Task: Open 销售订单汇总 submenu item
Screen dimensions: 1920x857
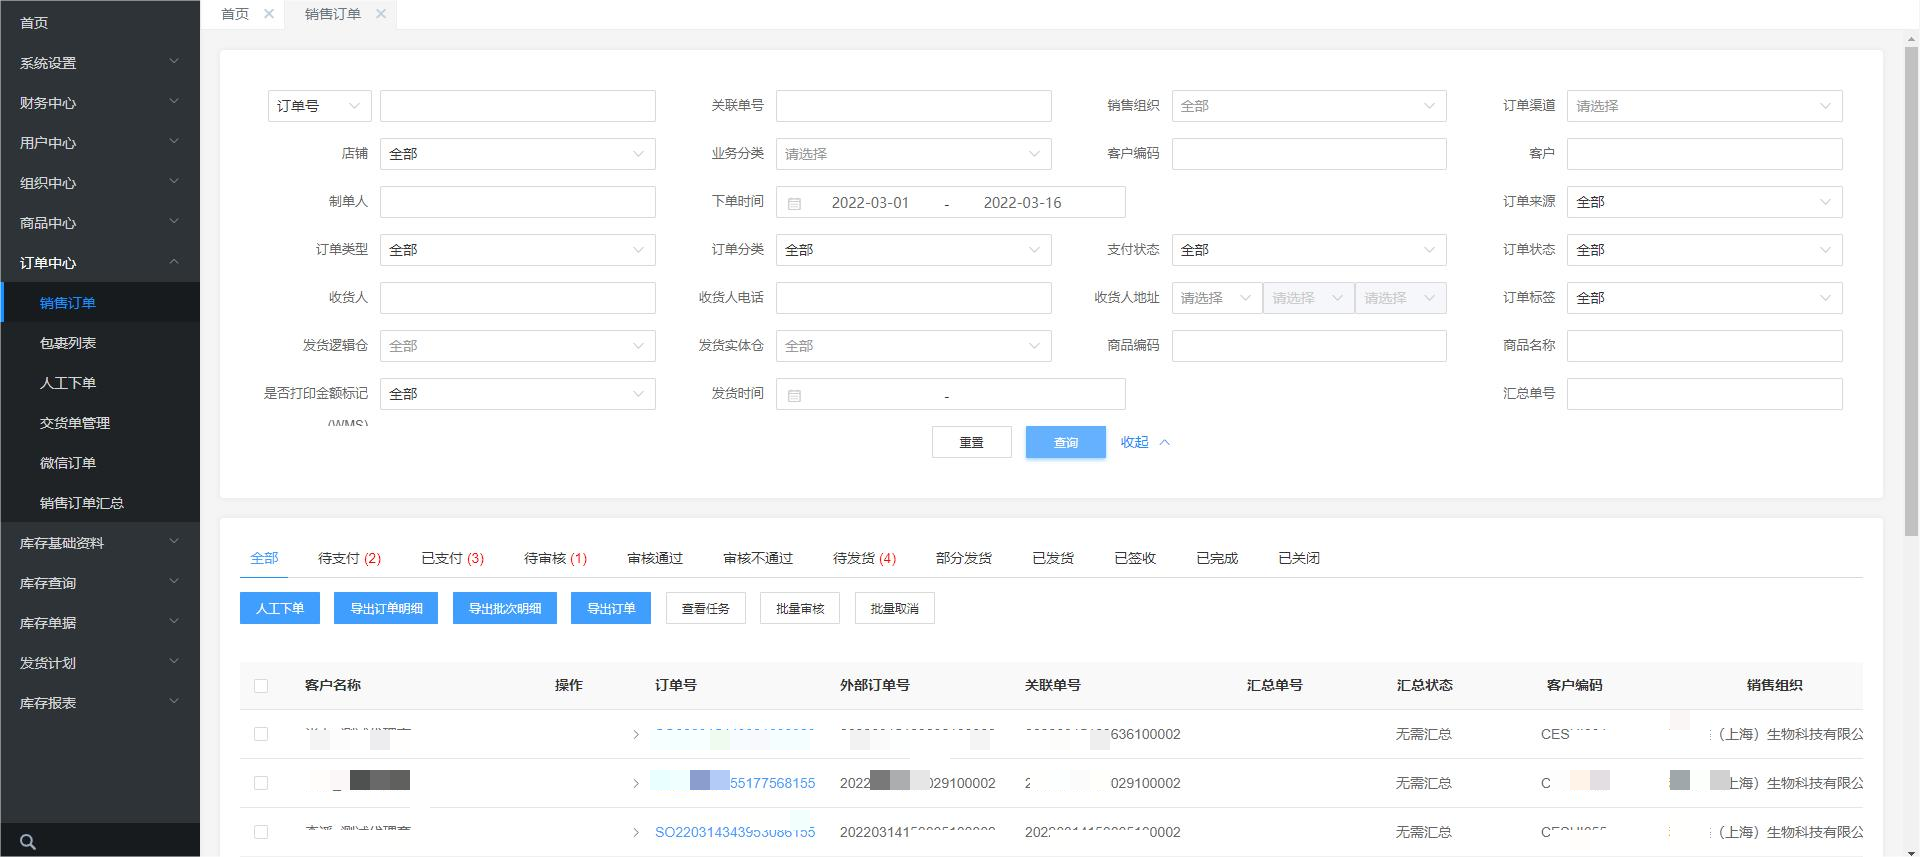Action: [100, 502]
